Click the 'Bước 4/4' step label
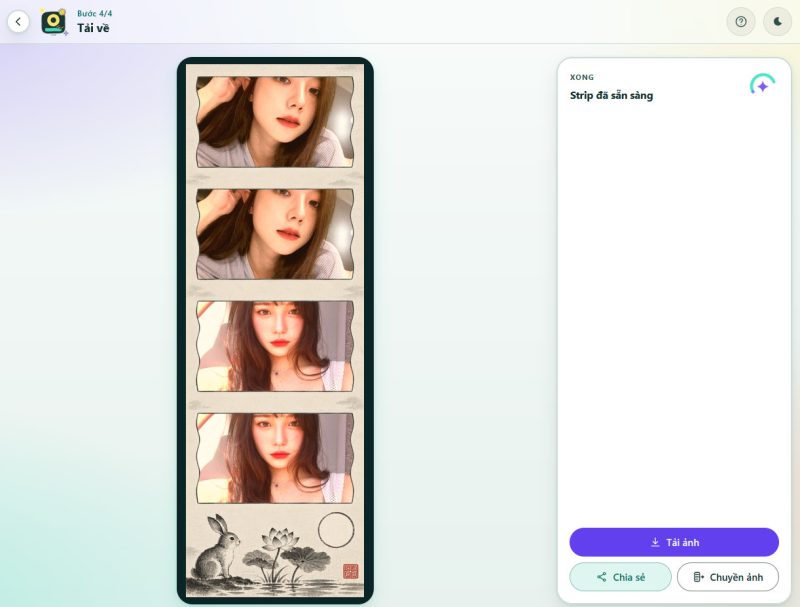 tap(94, 13)
